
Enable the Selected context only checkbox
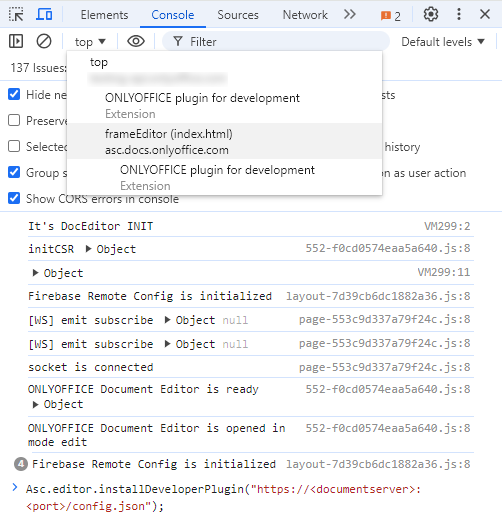(x=14, y=146)
